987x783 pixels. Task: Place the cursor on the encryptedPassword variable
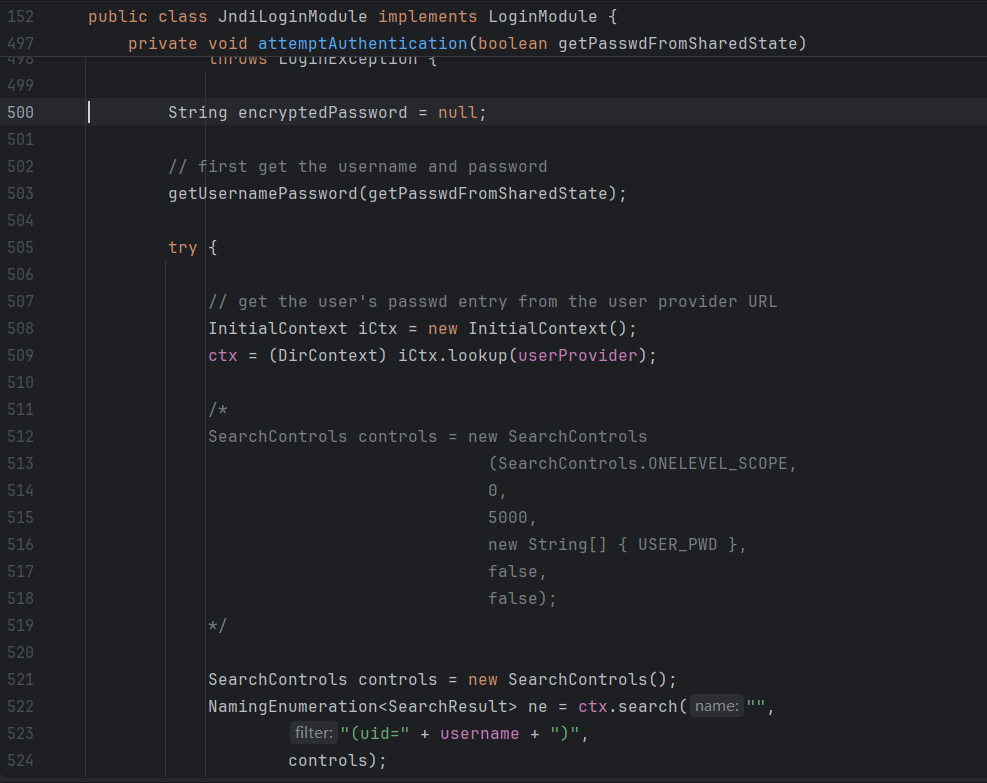[x=322, y=113]
